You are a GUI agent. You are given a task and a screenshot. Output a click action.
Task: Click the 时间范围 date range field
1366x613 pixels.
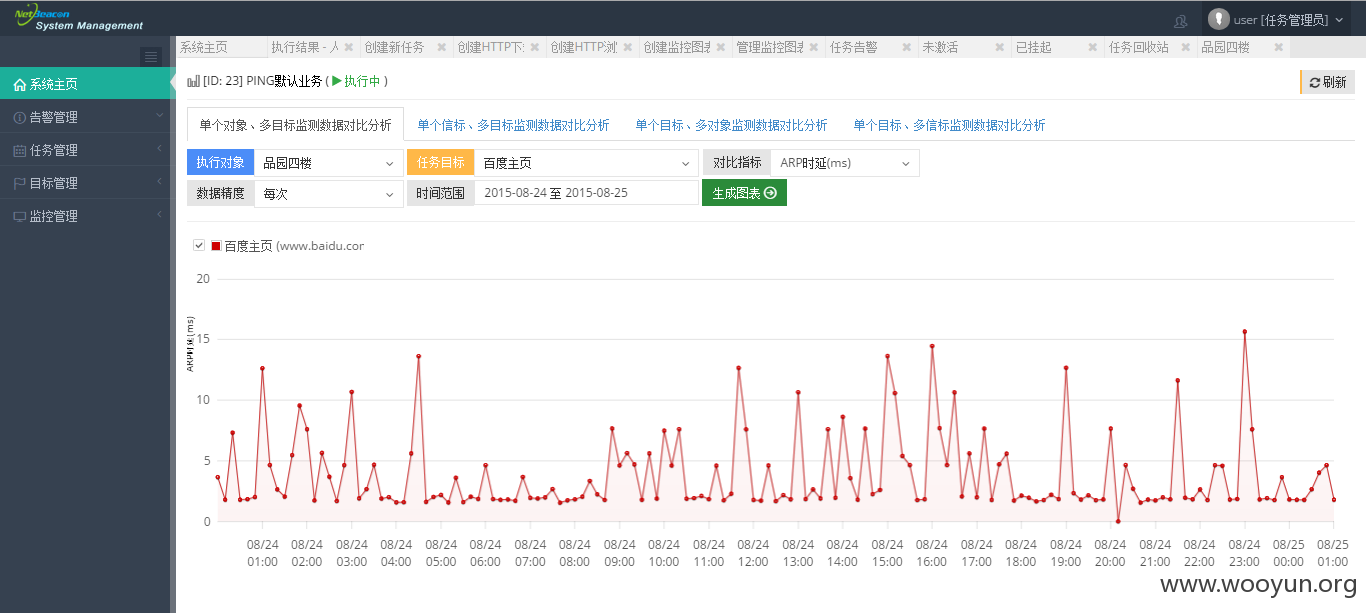(x=586, y=193)
